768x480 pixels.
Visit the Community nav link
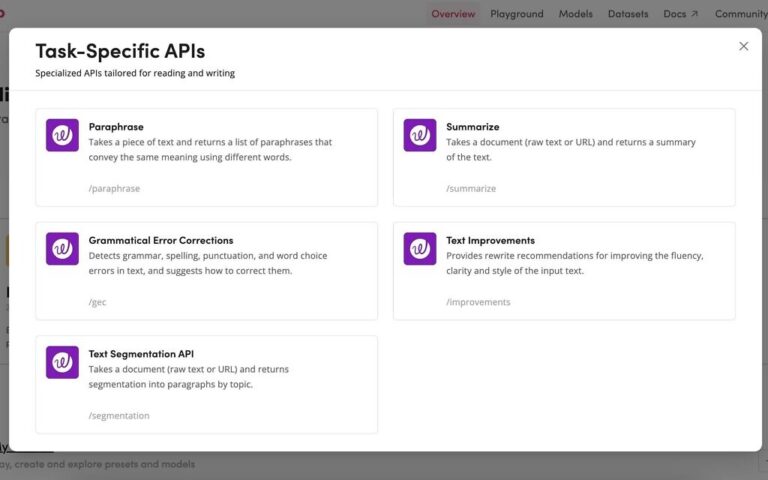740,14
